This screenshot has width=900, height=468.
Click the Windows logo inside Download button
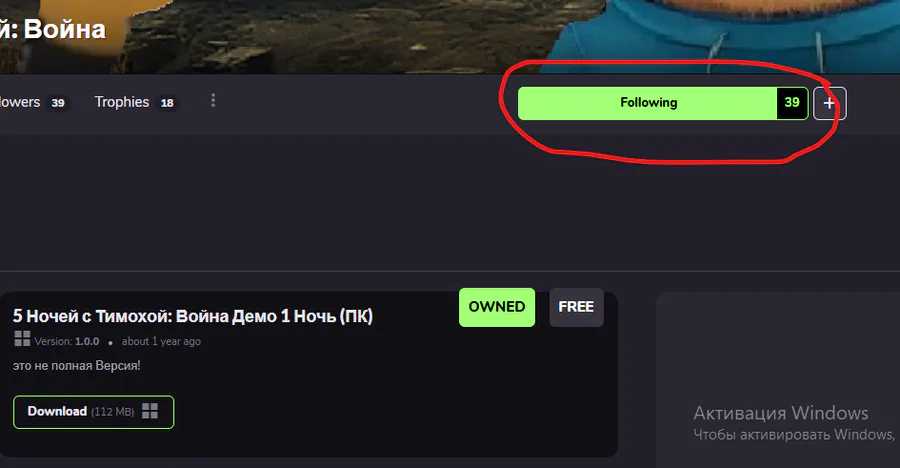[150, 411]
